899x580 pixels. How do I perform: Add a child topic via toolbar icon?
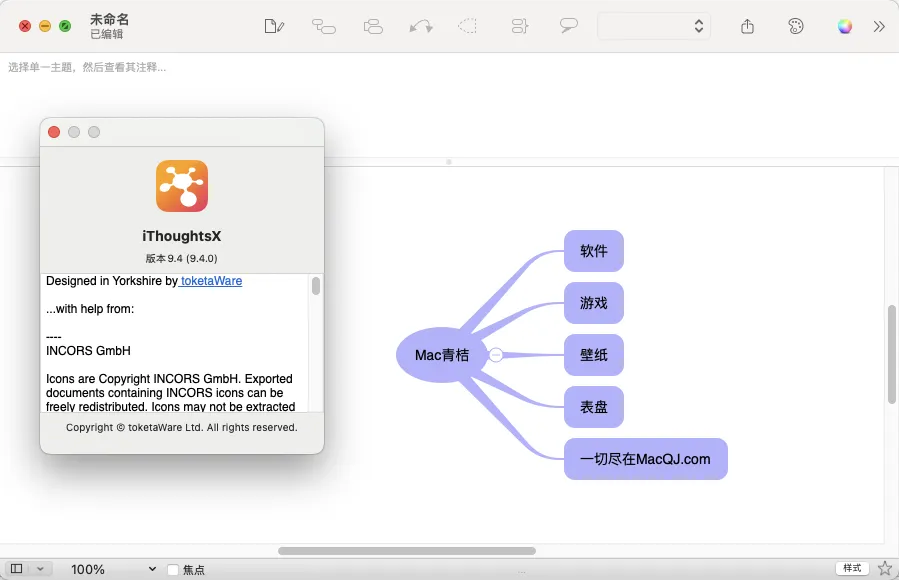(x=324, y=26)
